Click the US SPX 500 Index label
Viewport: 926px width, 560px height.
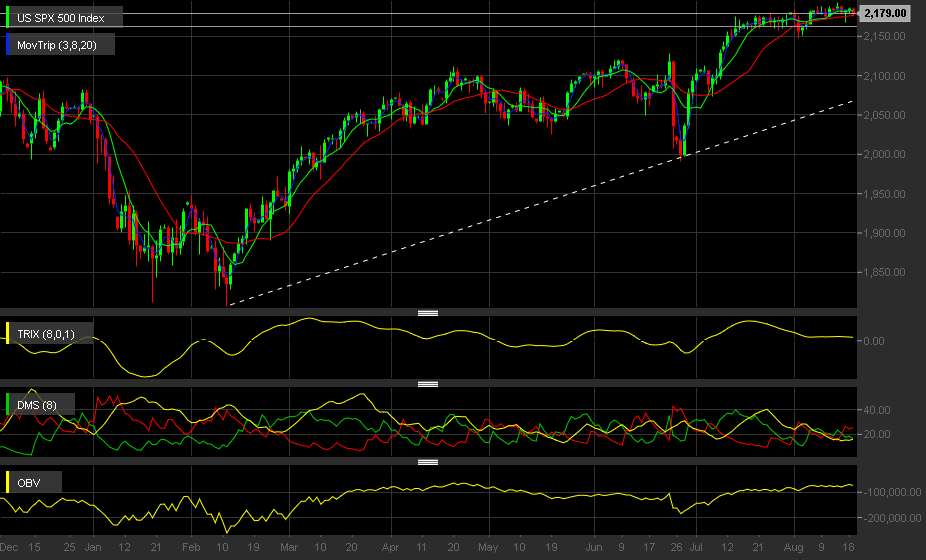[61, 18]
